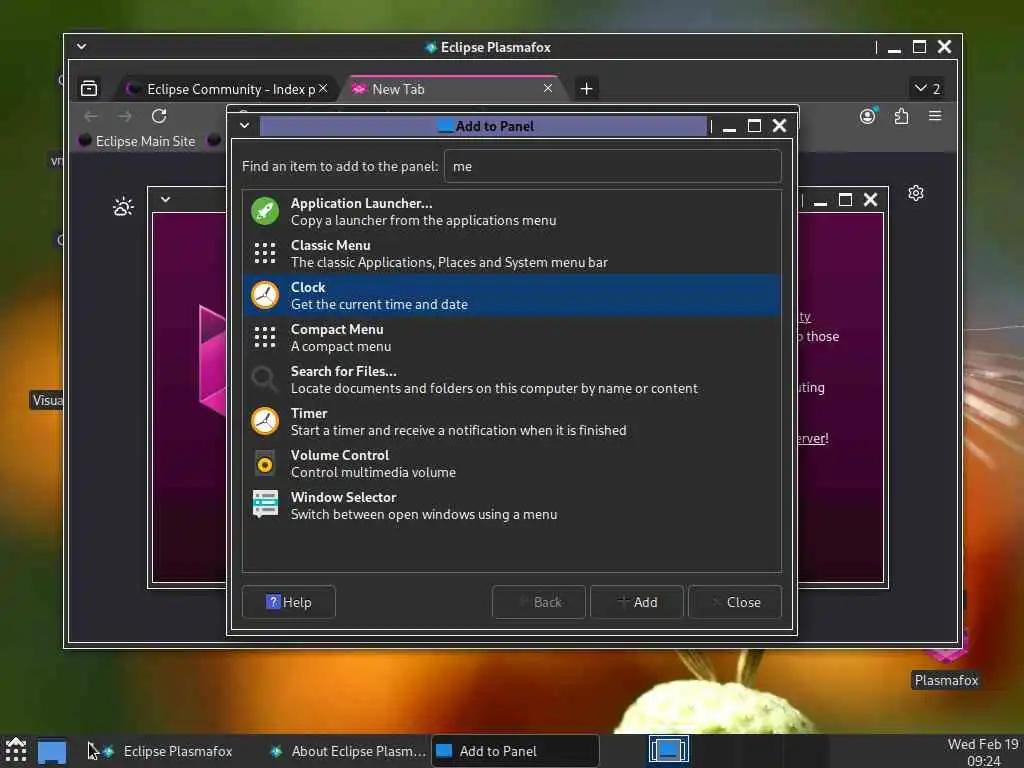This screenshot has height=768, width=1024.
Task: Close the About Eclipse Plasmafox window
Action: click(871, 200)
